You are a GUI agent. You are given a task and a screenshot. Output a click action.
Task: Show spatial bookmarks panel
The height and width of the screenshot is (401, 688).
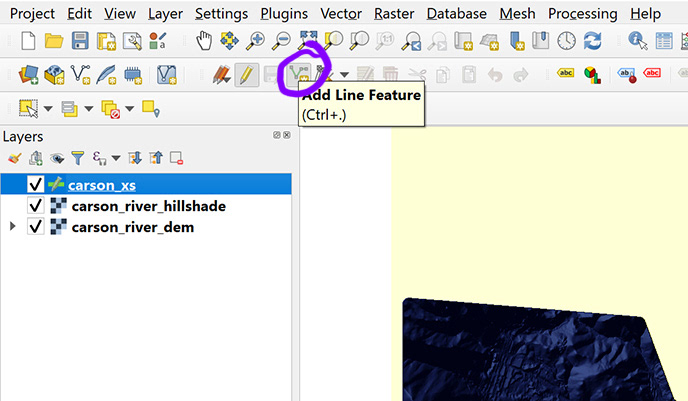click(541, 40)
